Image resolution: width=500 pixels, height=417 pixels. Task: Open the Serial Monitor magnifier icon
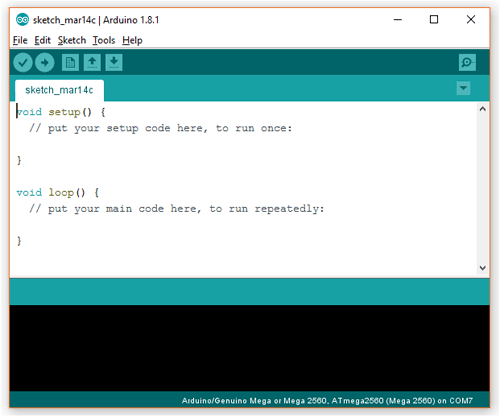coord(467,63)
